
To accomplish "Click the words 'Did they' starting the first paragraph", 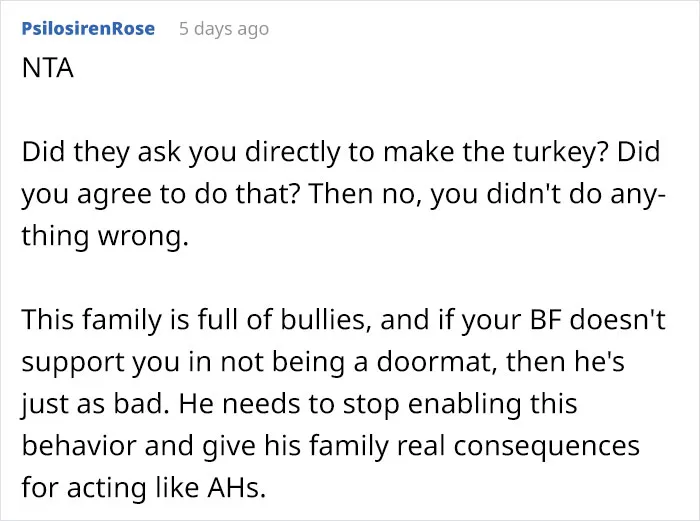I will pyautogui.click(x=75, y=152).
